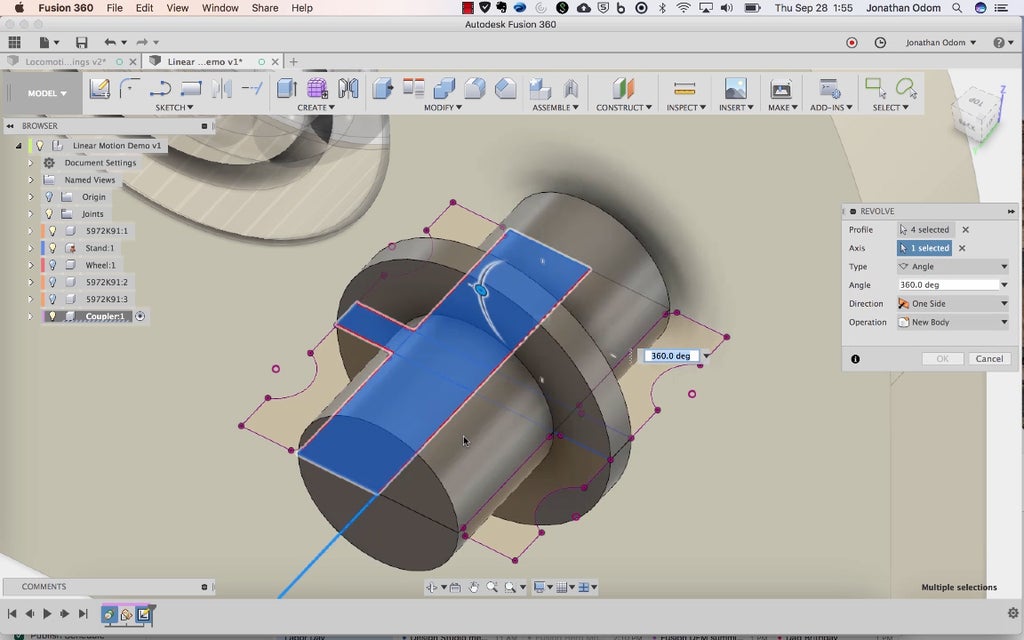
Task: Click the Measure icon above Inspect
Action: [x=684, y=89]
